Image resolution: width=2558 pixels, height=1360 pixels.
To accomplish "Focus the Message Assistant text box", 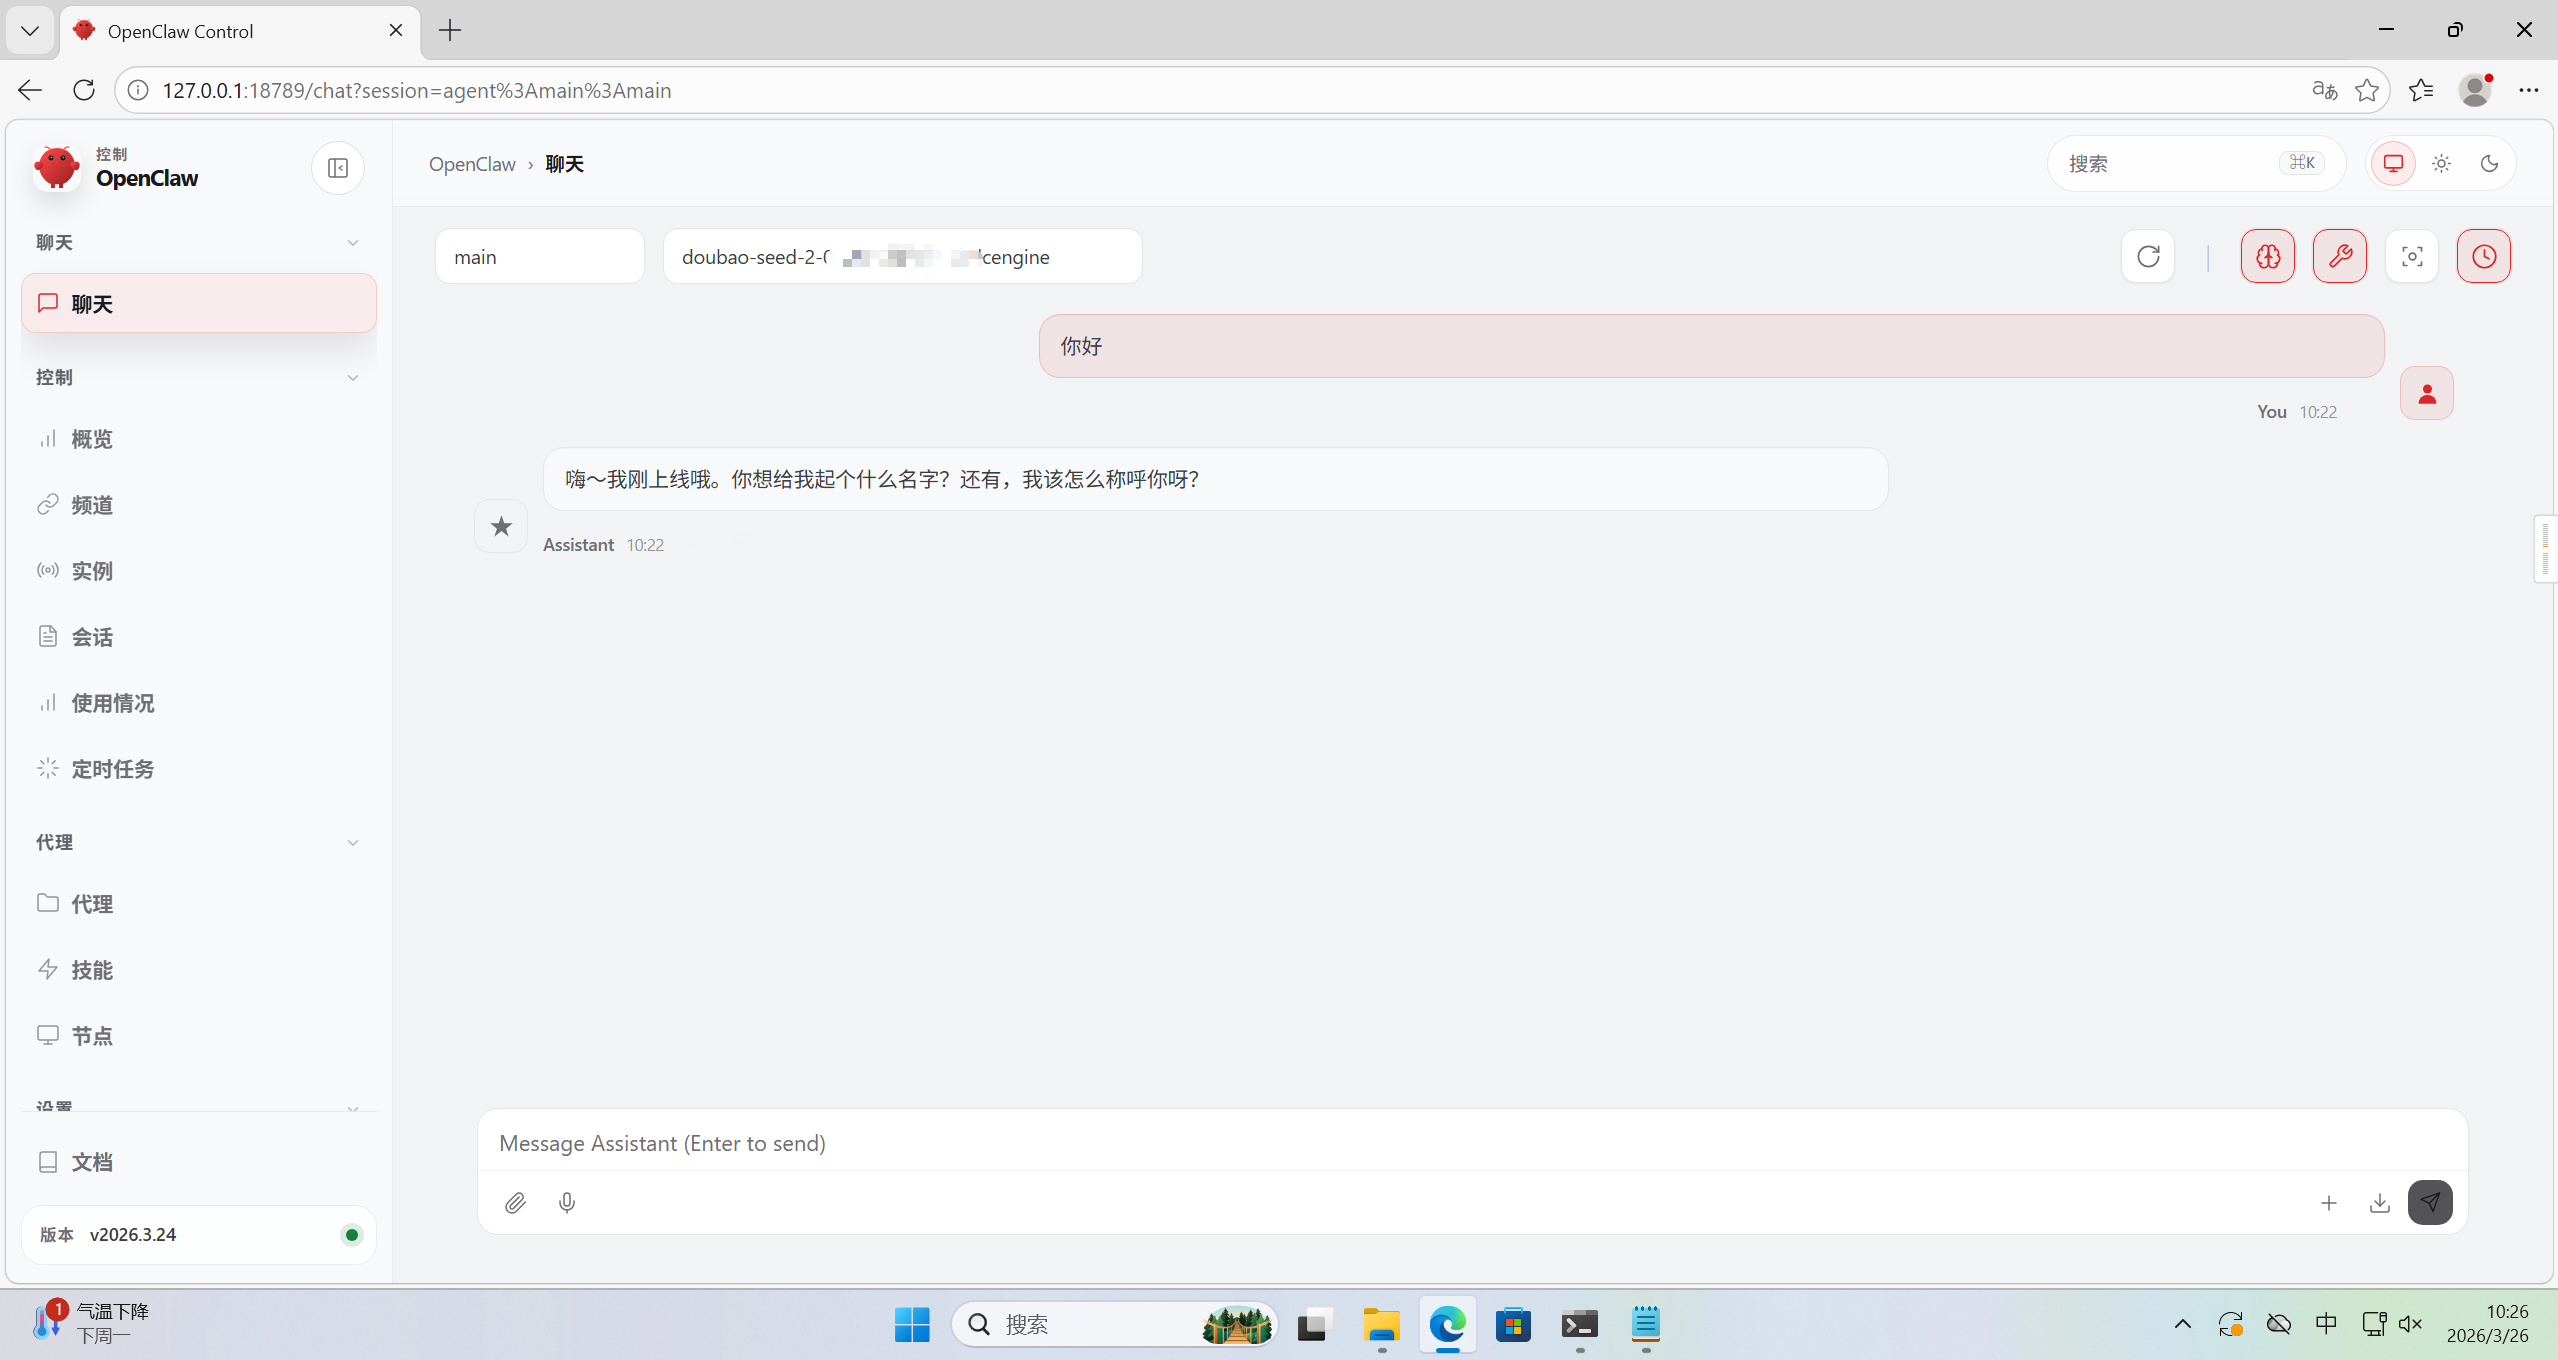I will click(1472, 1143).
